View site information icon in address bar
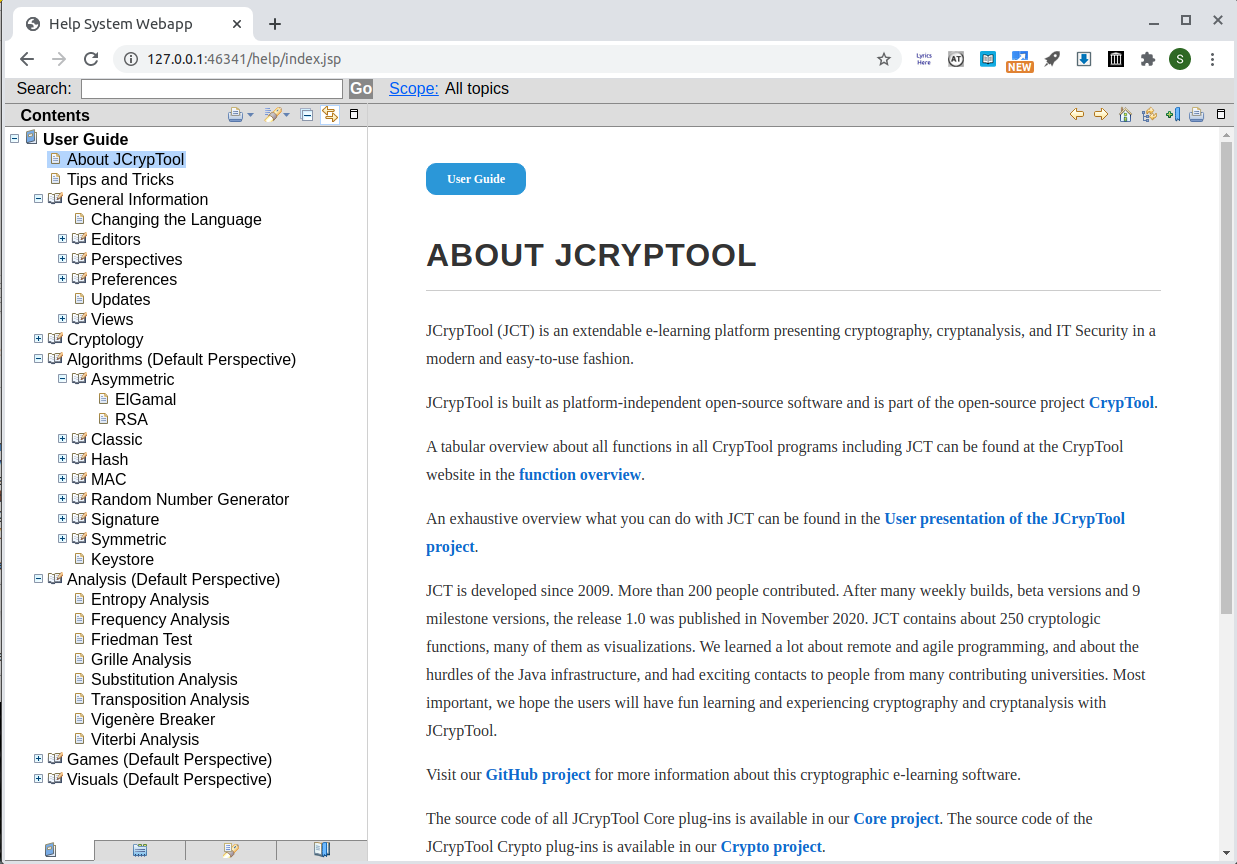 point(130,59)
